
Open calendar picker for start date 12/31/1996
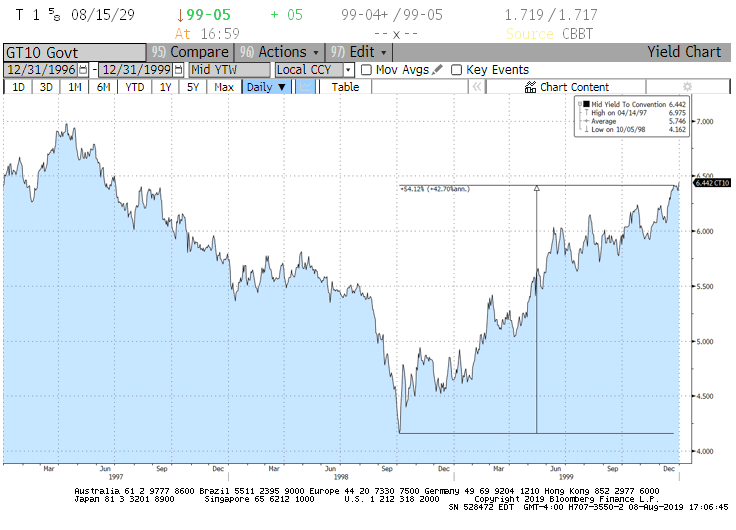[82, 70]
